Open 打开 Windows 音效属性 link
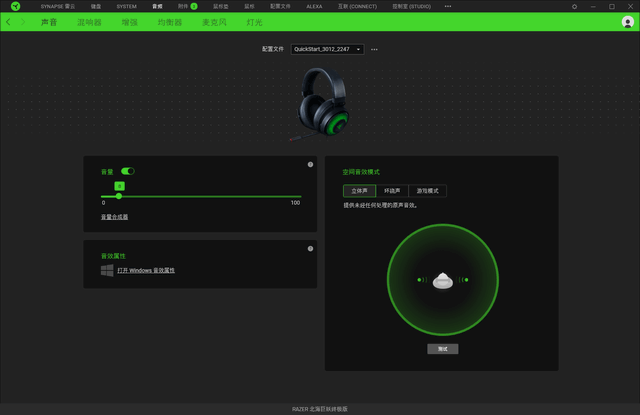This screenshot has width=640, height=415. click(146, 270)
